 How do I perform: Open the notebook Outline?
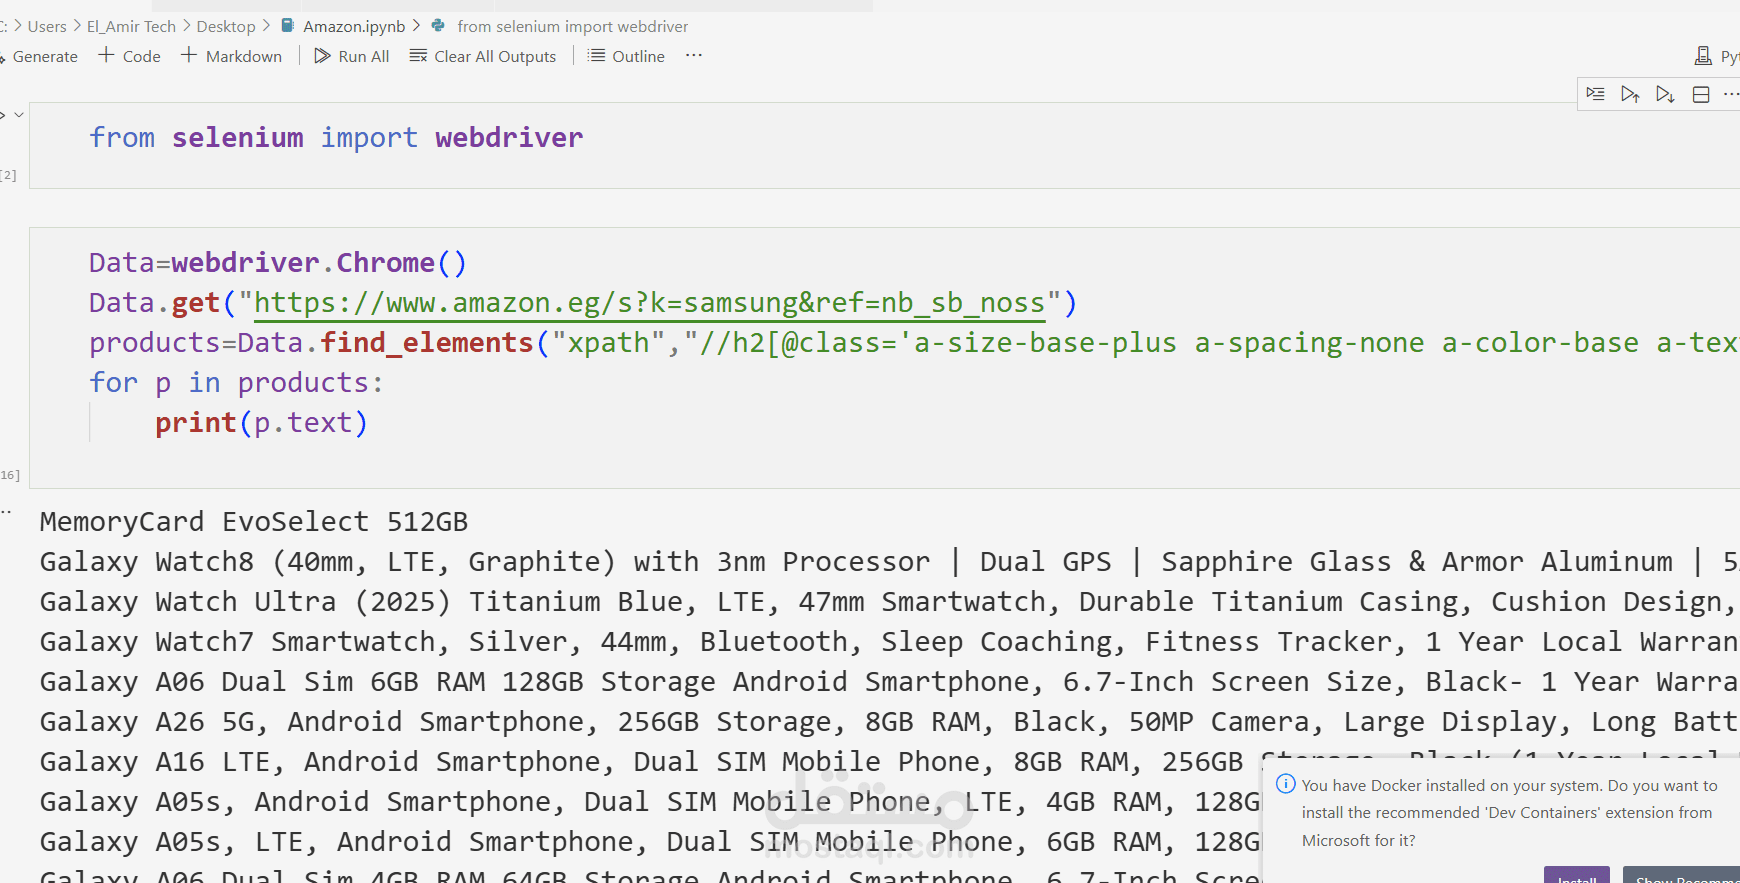626,56
